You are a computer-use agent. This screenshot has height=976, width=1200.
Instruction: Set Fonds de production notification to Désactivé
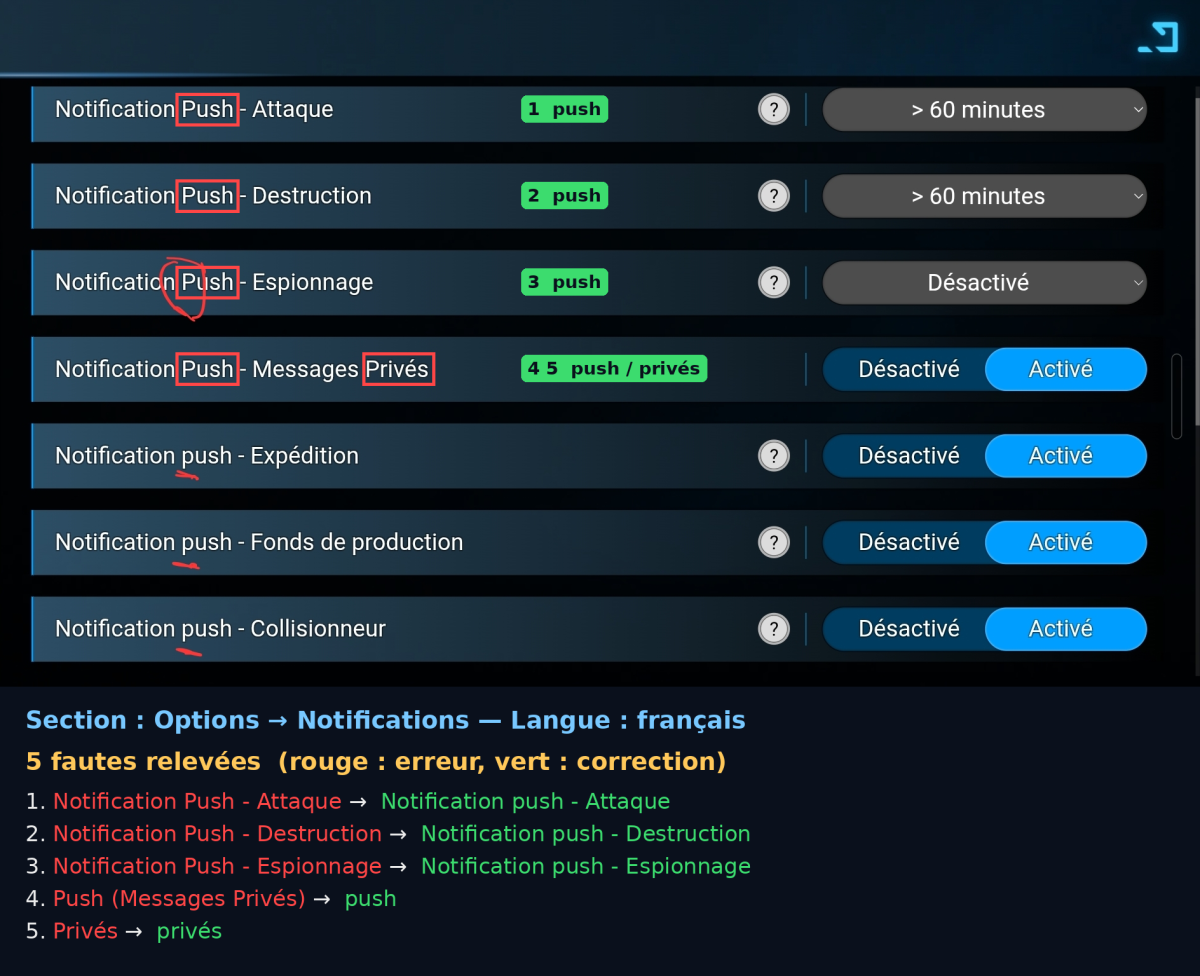906,542
